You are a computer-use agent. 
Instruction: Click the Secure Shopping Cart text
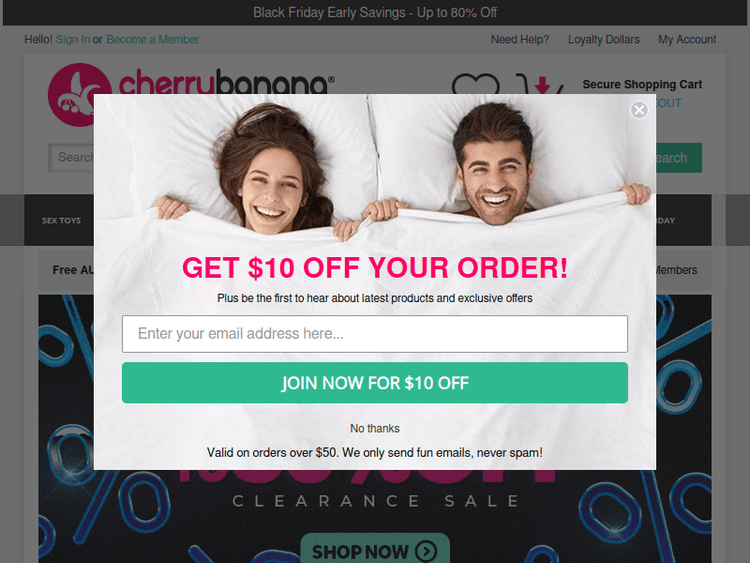642,84
